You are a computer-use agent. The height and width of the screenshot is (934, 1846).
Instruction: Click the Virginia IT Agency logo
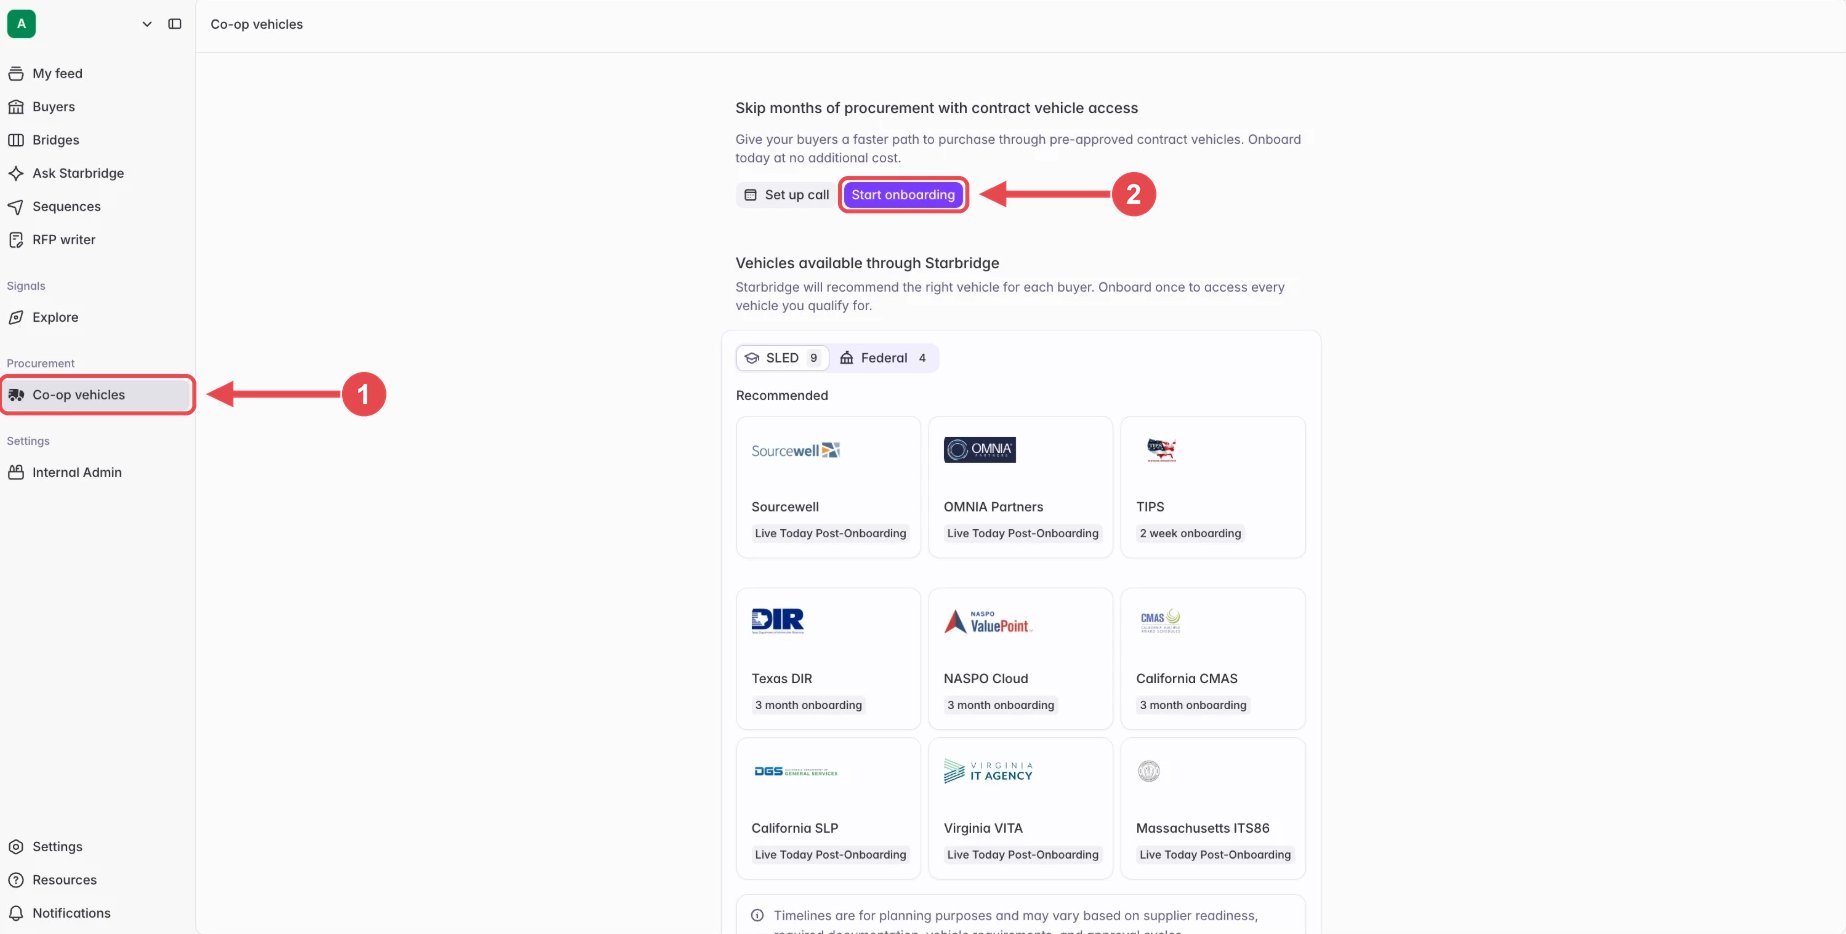(x=988, y=771)
